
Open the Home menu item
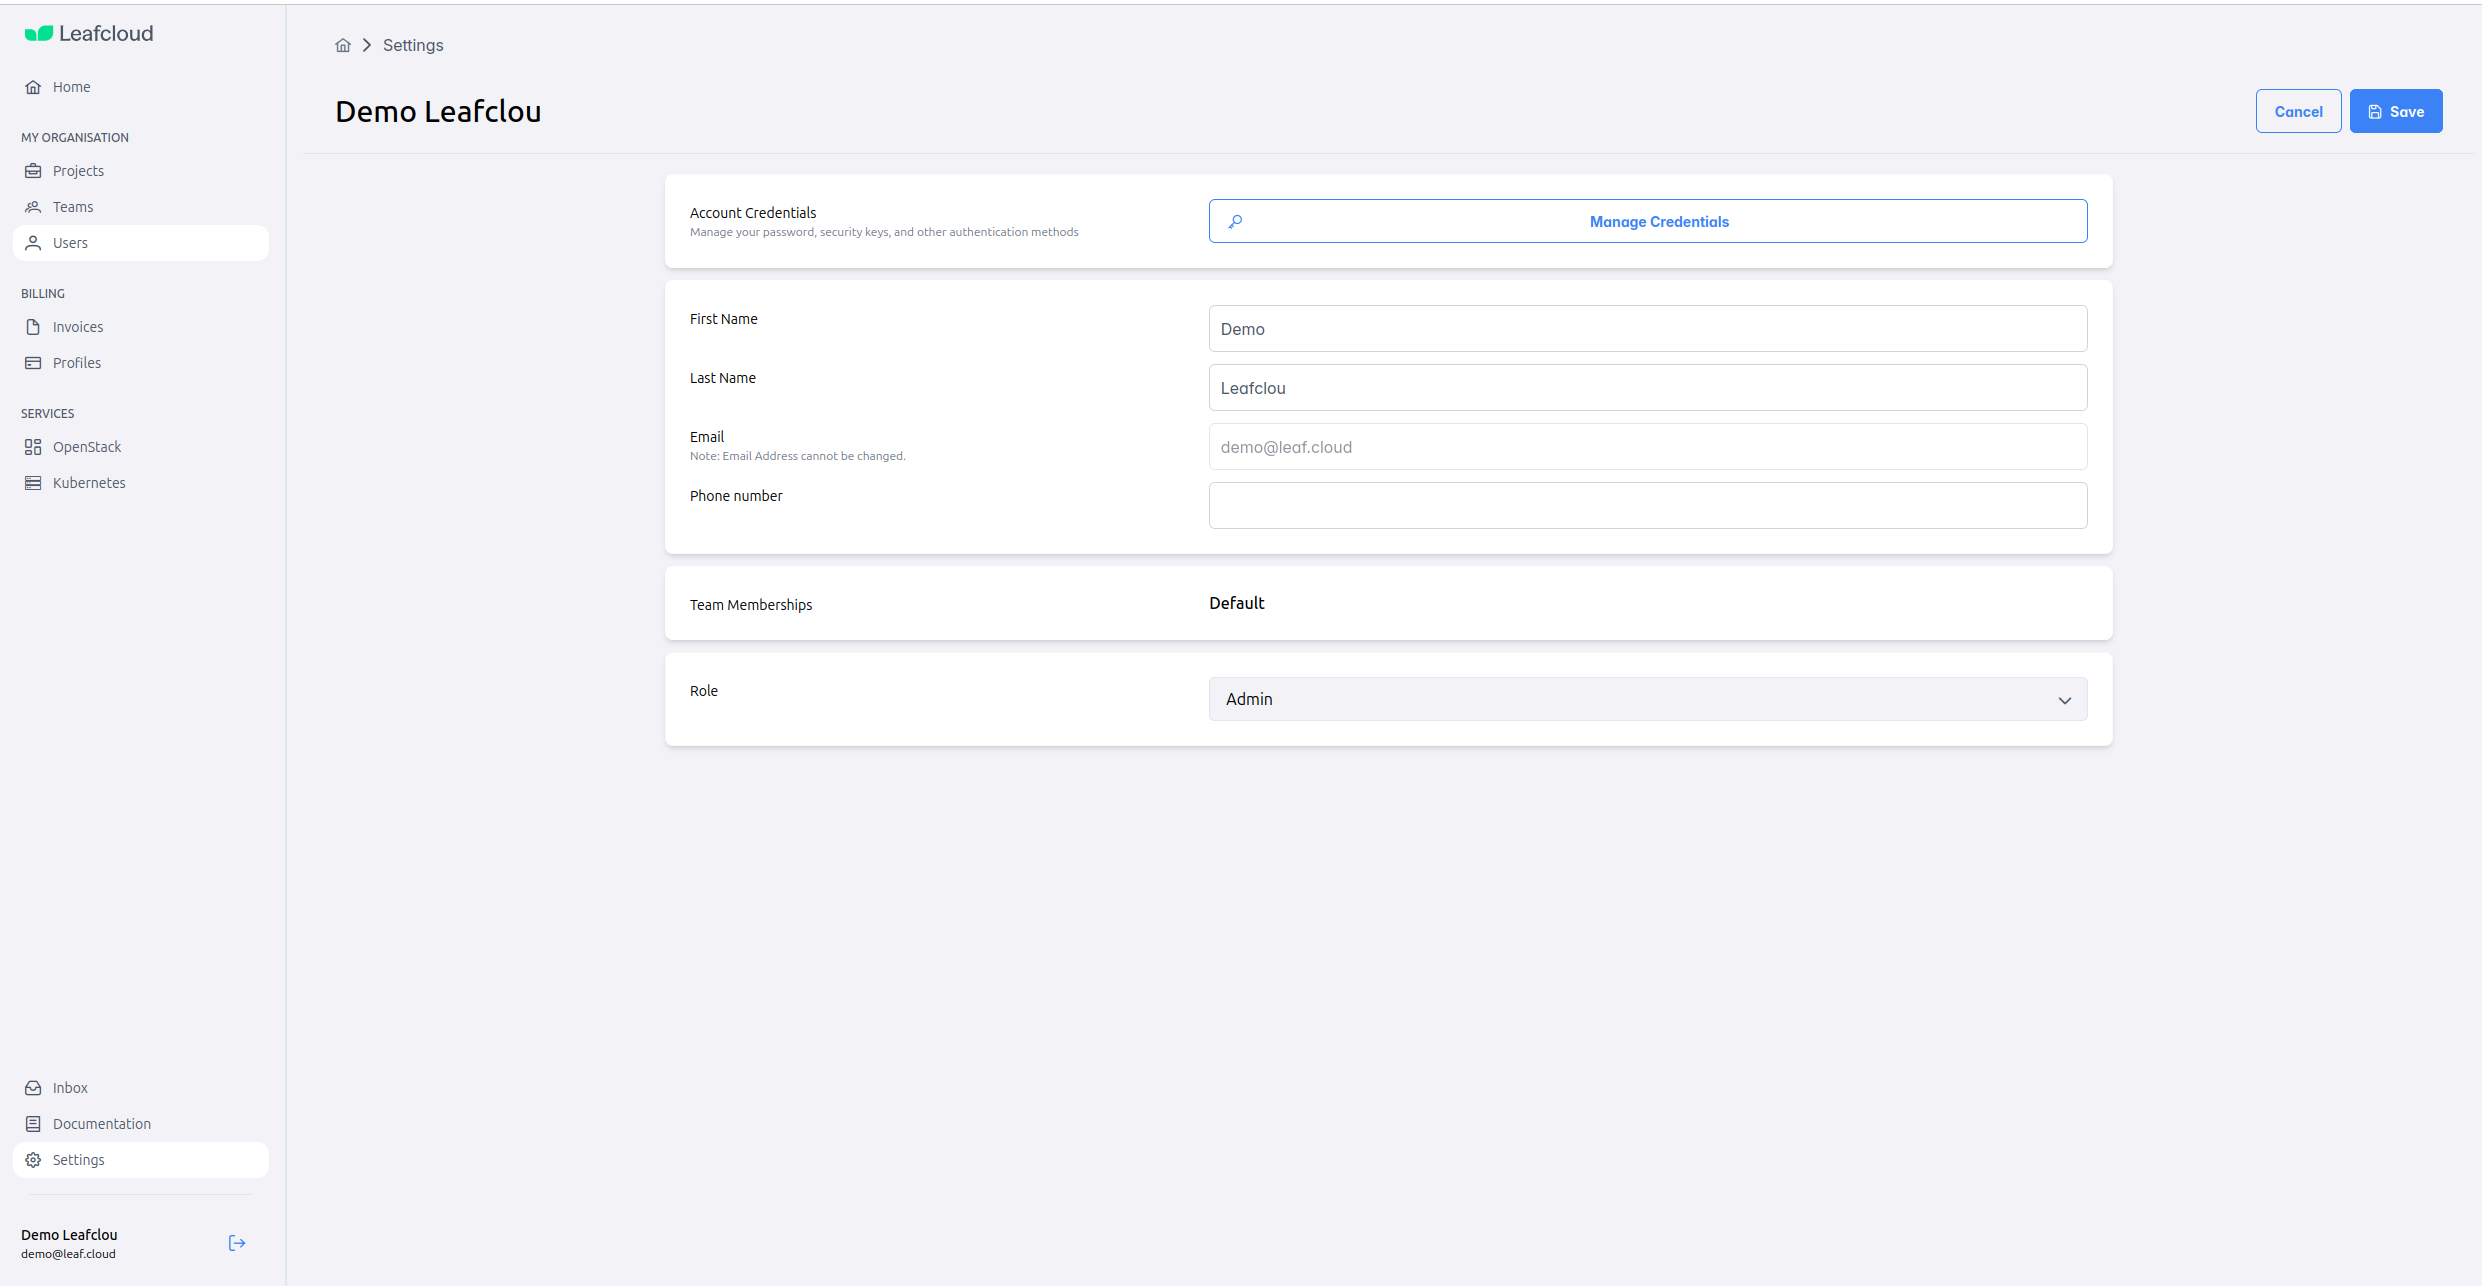pyautogui.click(x=141, y=87)
